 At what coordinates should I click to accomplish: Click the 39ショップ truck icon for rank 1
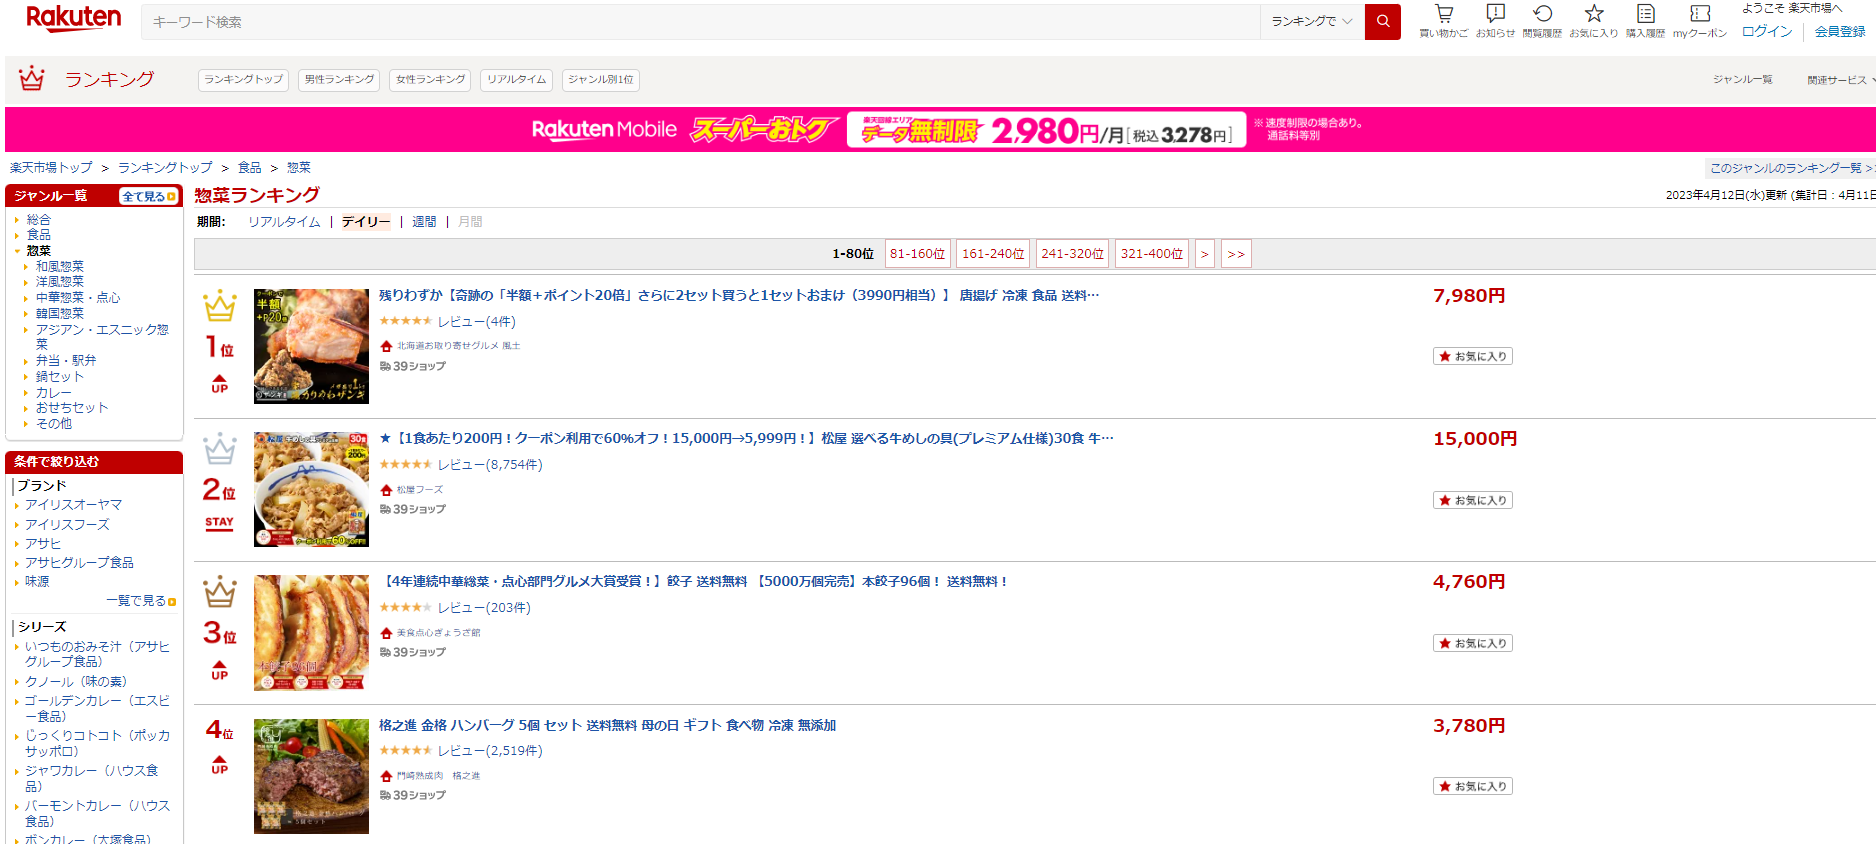pyautogui.click(x=385, y=367)
